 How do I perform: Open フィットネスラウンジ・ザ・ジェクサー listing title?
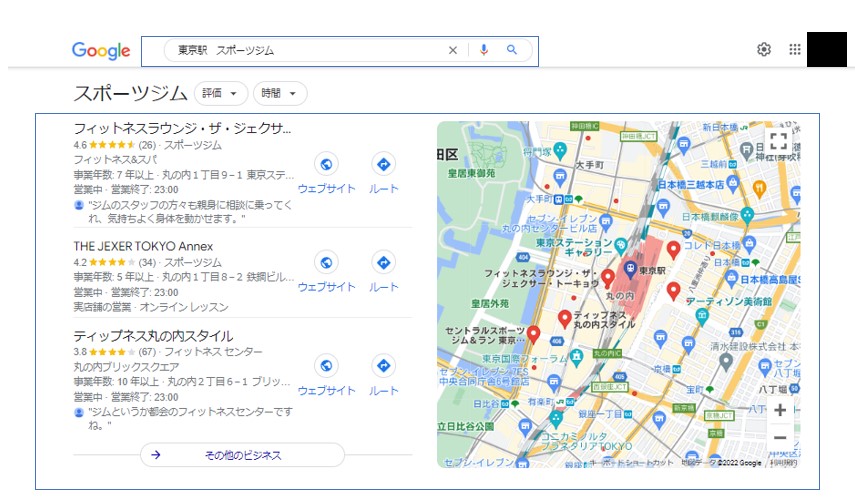click(x=183, y=129)
